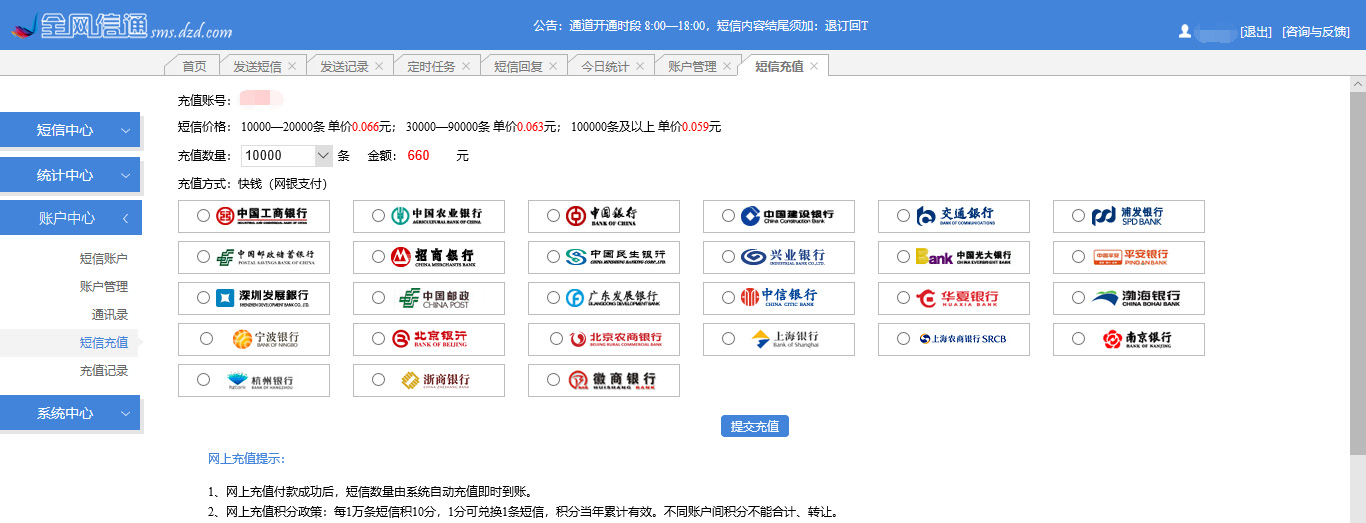The image size is (1366, 523).
Task: Switch to the 账户管理 tab
Action: point(692,66)
